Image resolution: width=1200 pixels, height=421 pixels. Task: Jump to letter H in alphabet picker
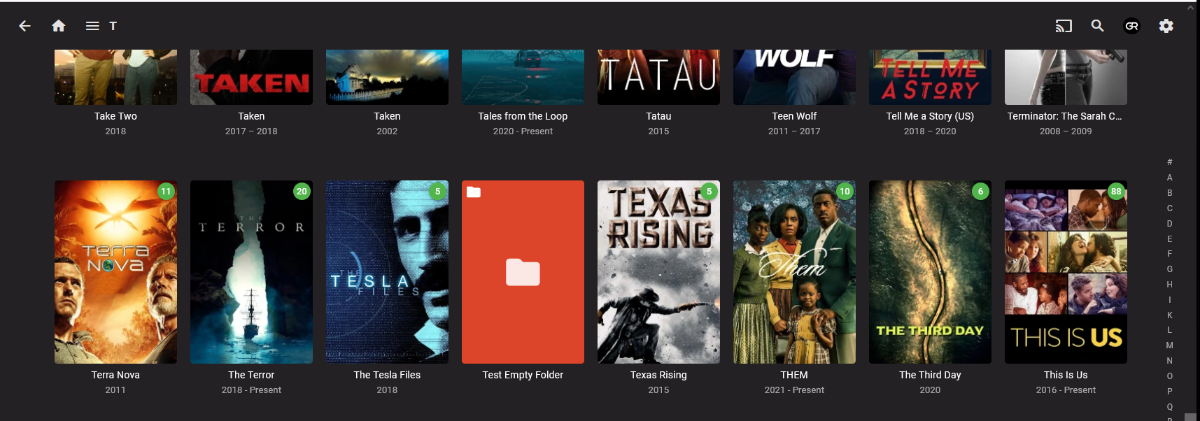tap(1170, 284)
